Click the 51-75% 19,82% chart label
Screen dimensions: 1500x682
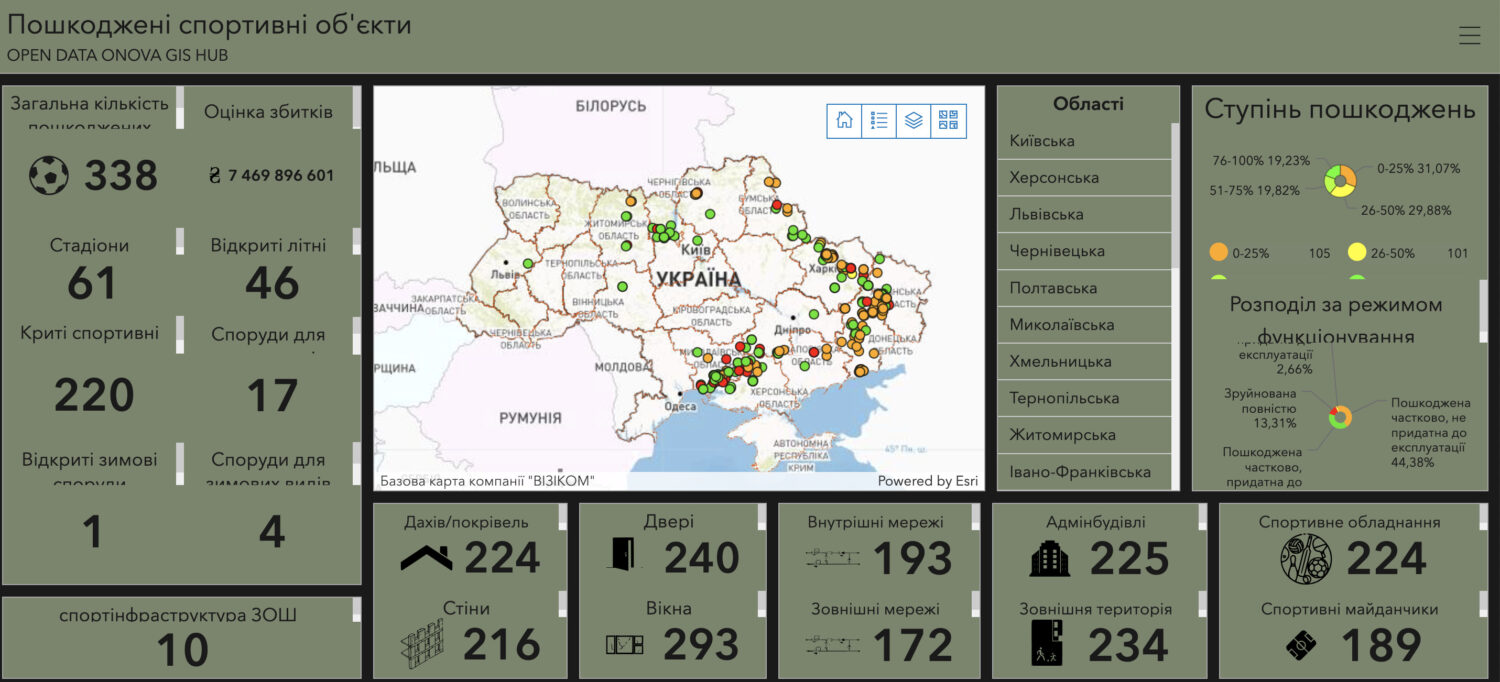[x=1255, y=191]
